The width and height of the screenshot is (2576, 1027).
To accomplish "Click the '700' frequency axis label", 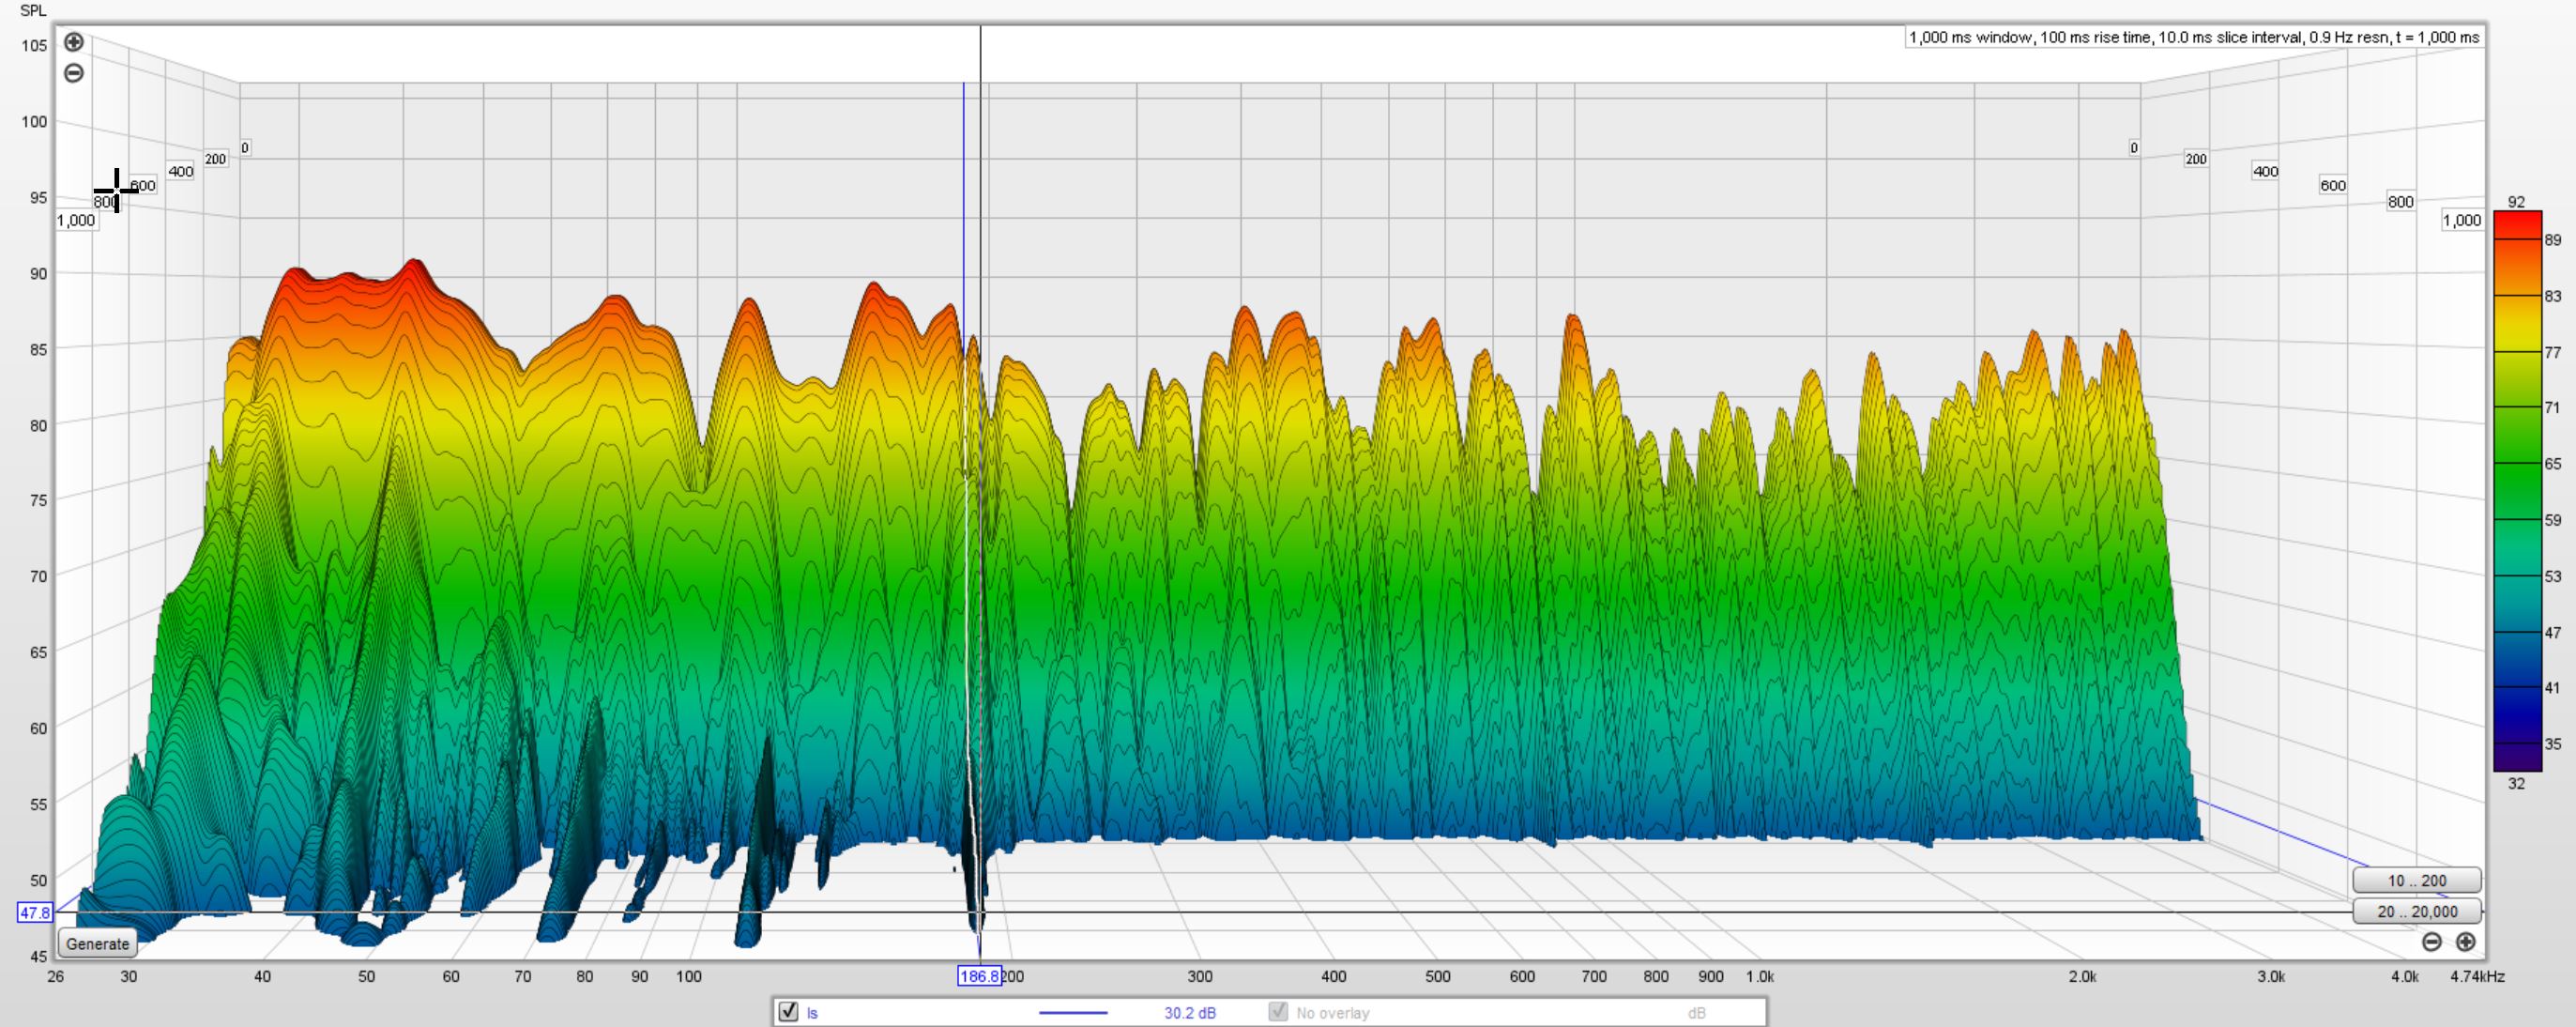I will [x=1594, y=976].
